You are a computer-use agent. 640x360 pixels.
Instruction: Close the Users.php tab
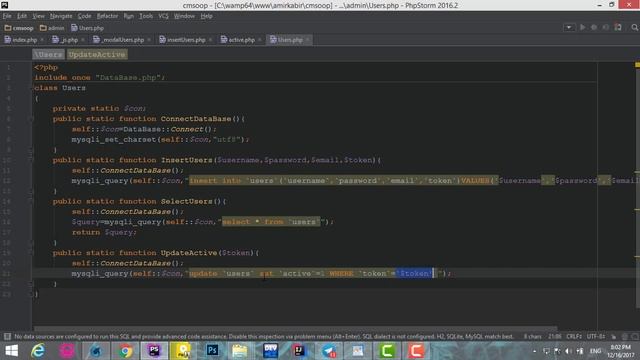pos(308,40)
